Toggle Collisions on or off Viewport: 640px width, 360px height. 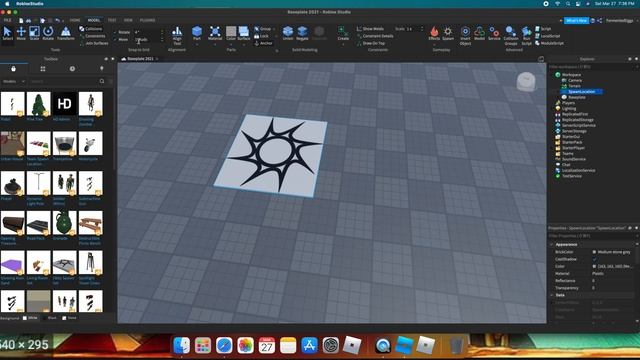[91, 29]
